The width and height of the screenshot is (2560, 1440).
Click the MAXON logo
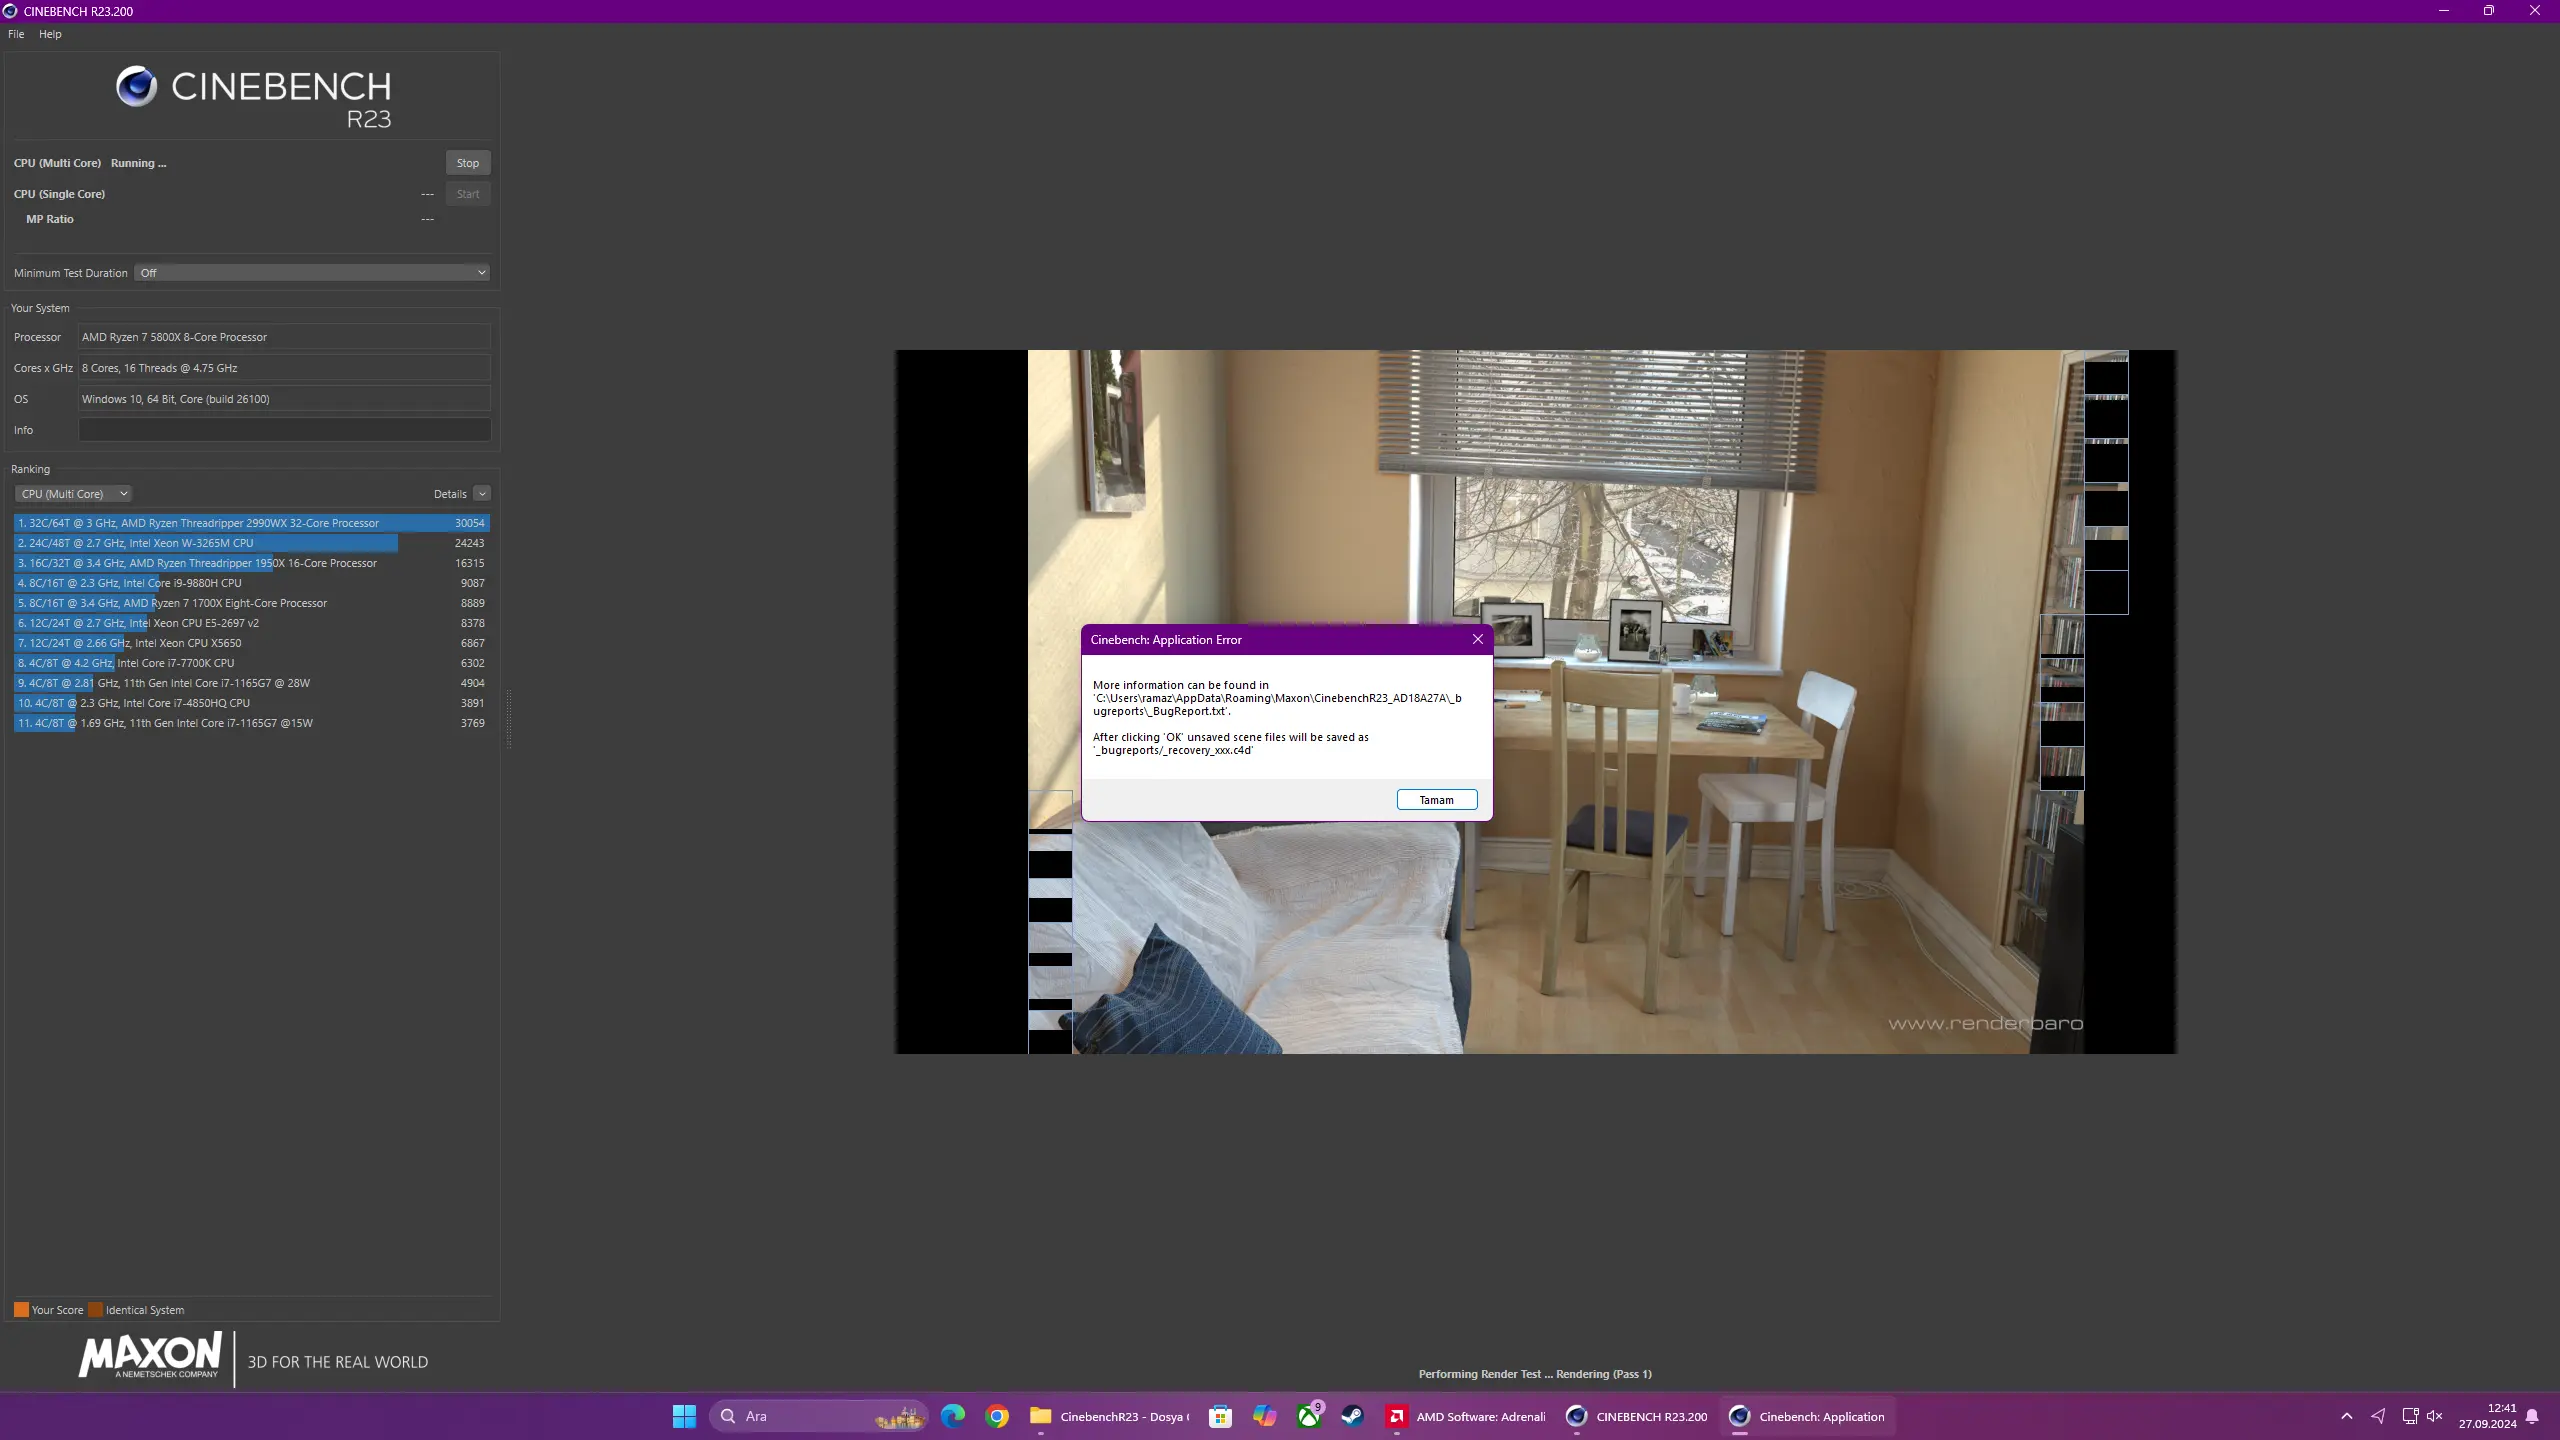coord(150,1356)
